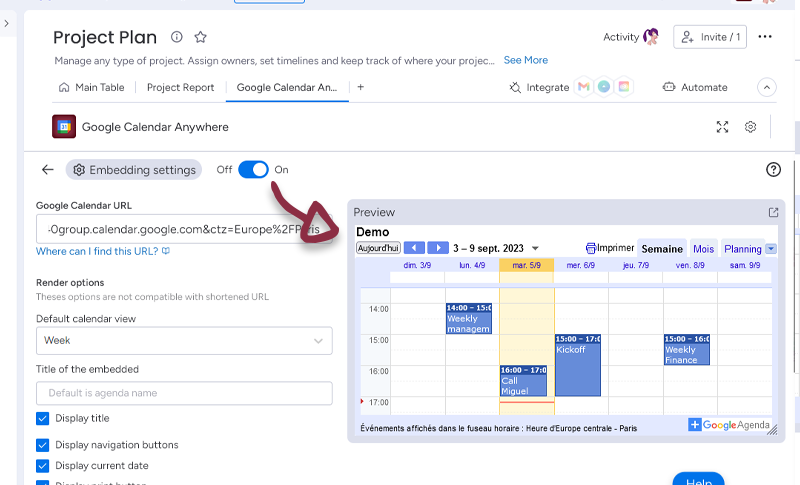The height and width of the screenshot is (485, 800).
Task: Toggle the embedding Off/On switch
Action: click(253, 170)
